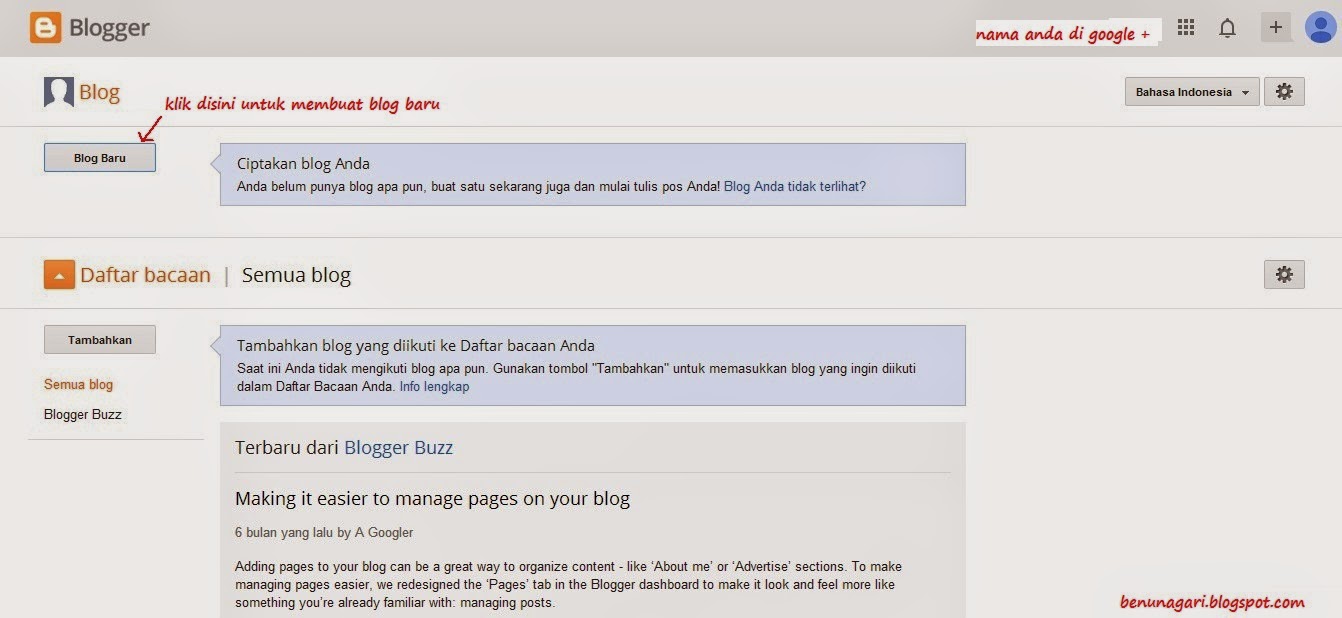Image resolution: width=1342 pixels, height=618 pixels.
Task: Click the Tambahkan button
Action: coord(100,340)
